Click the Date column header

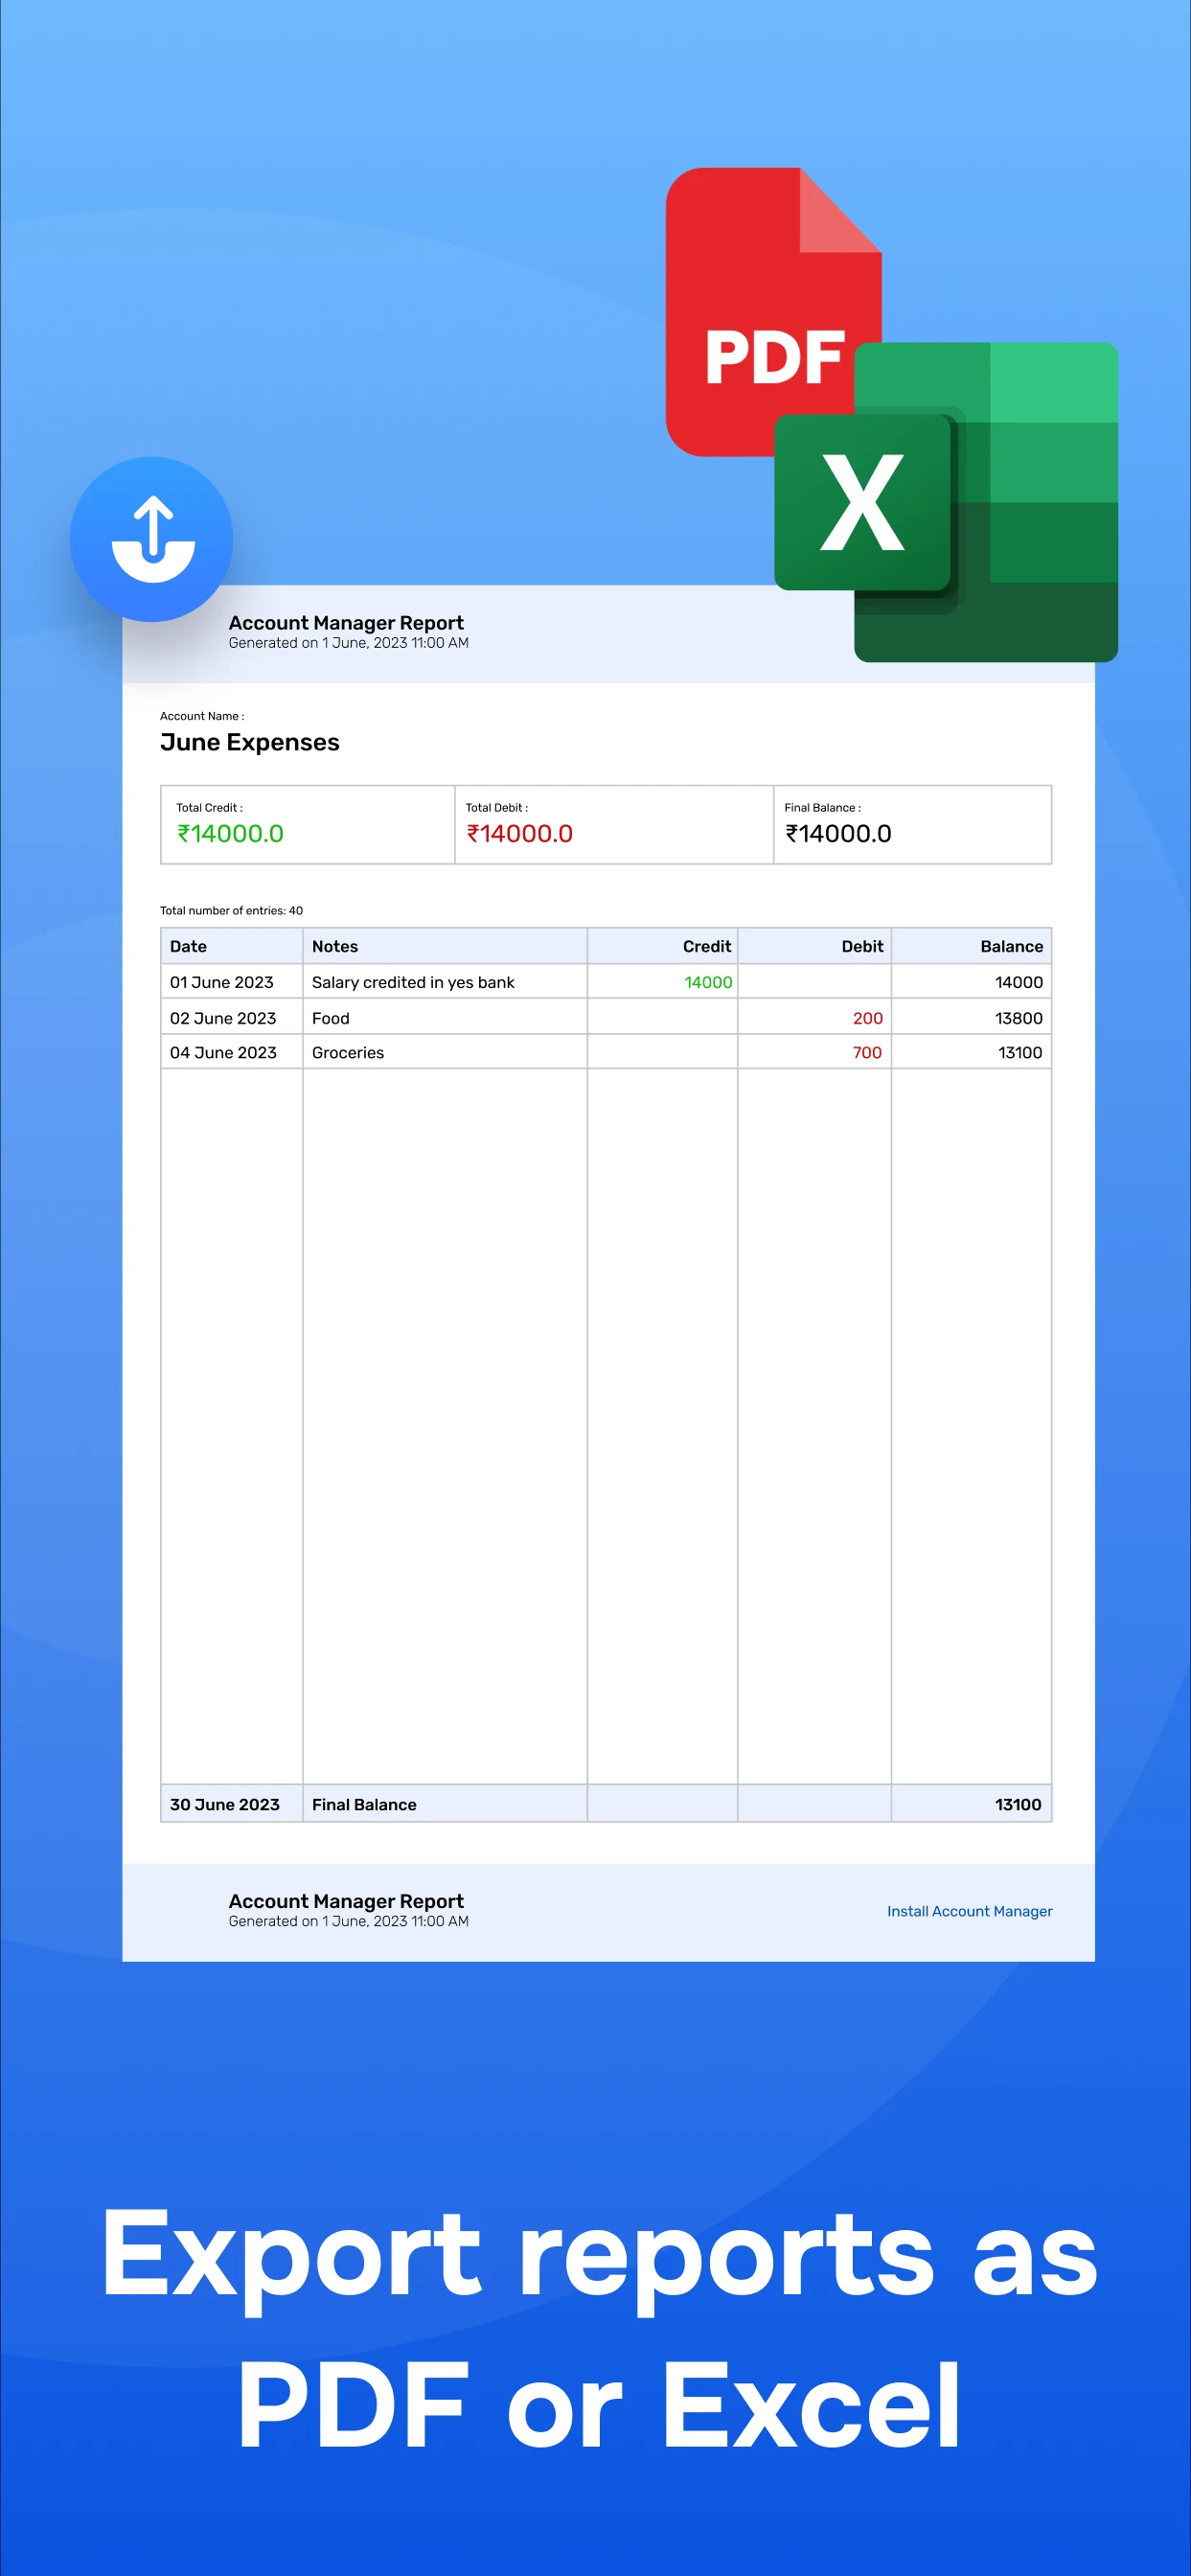click(x=188, y=946)
